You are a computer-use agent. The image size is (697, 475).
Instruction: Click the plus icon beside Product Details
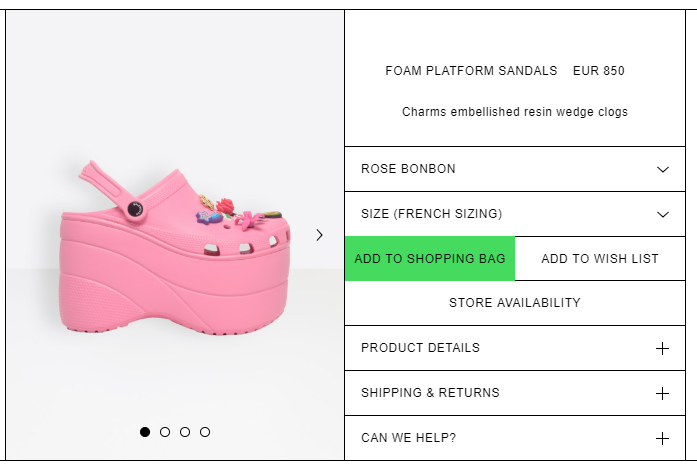662,348
